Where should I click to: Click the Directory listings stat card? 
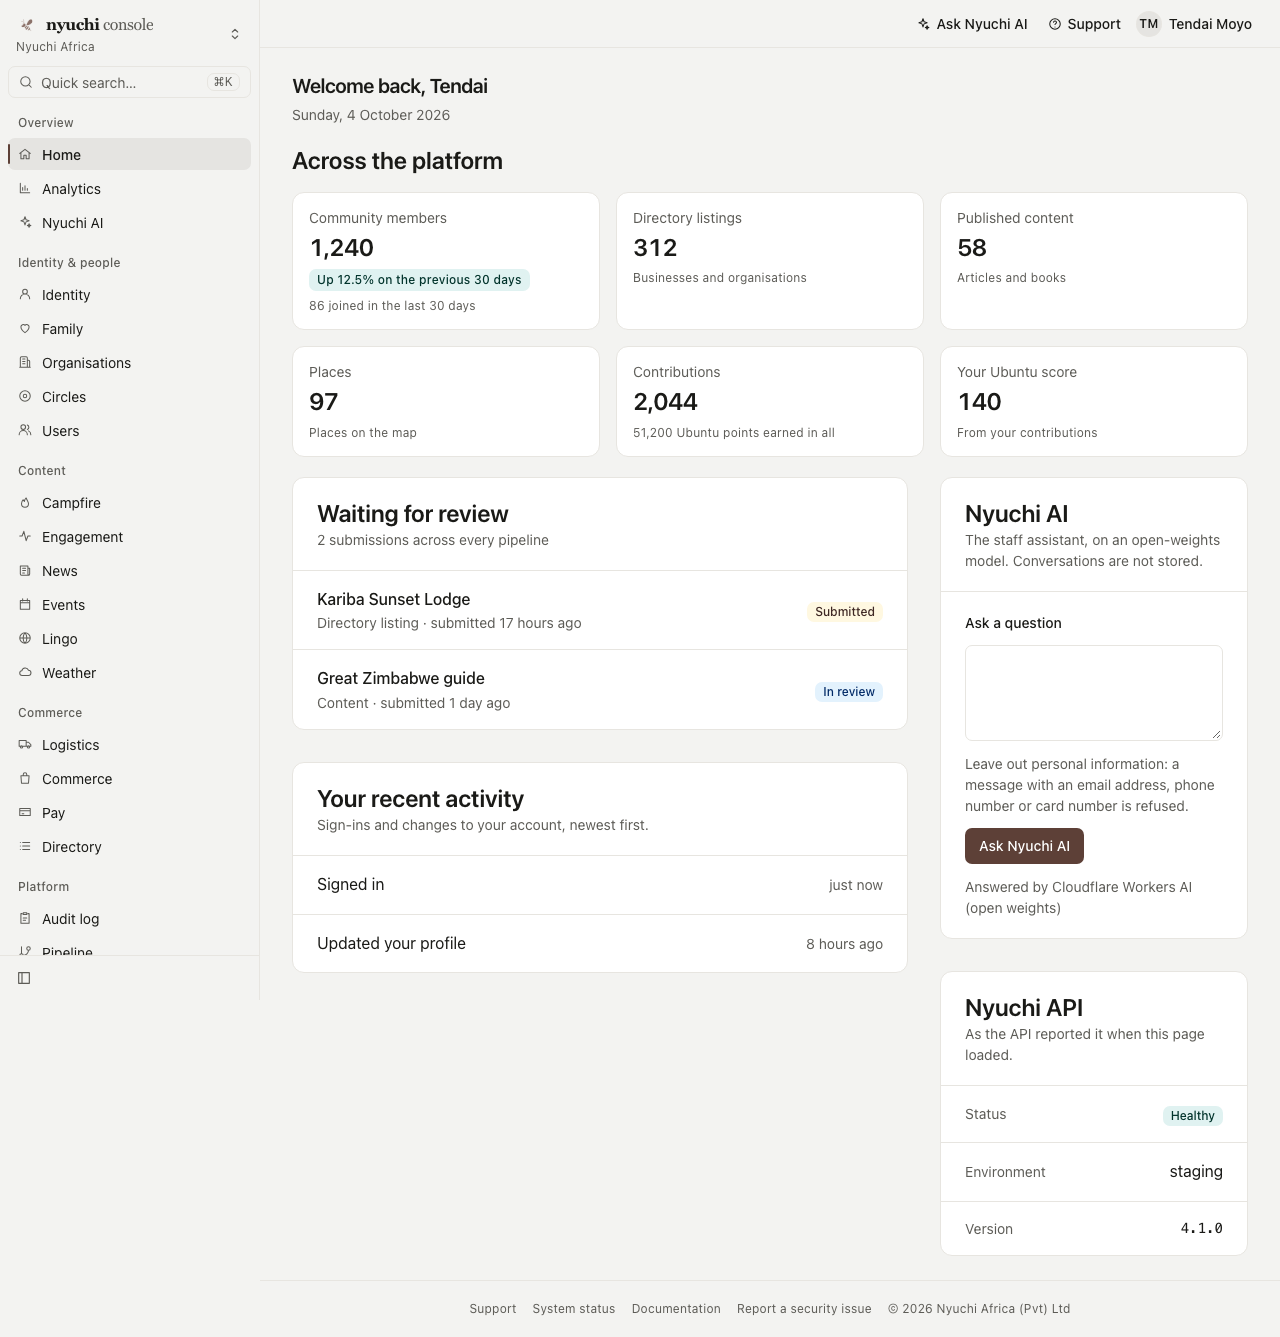point(770,261)
